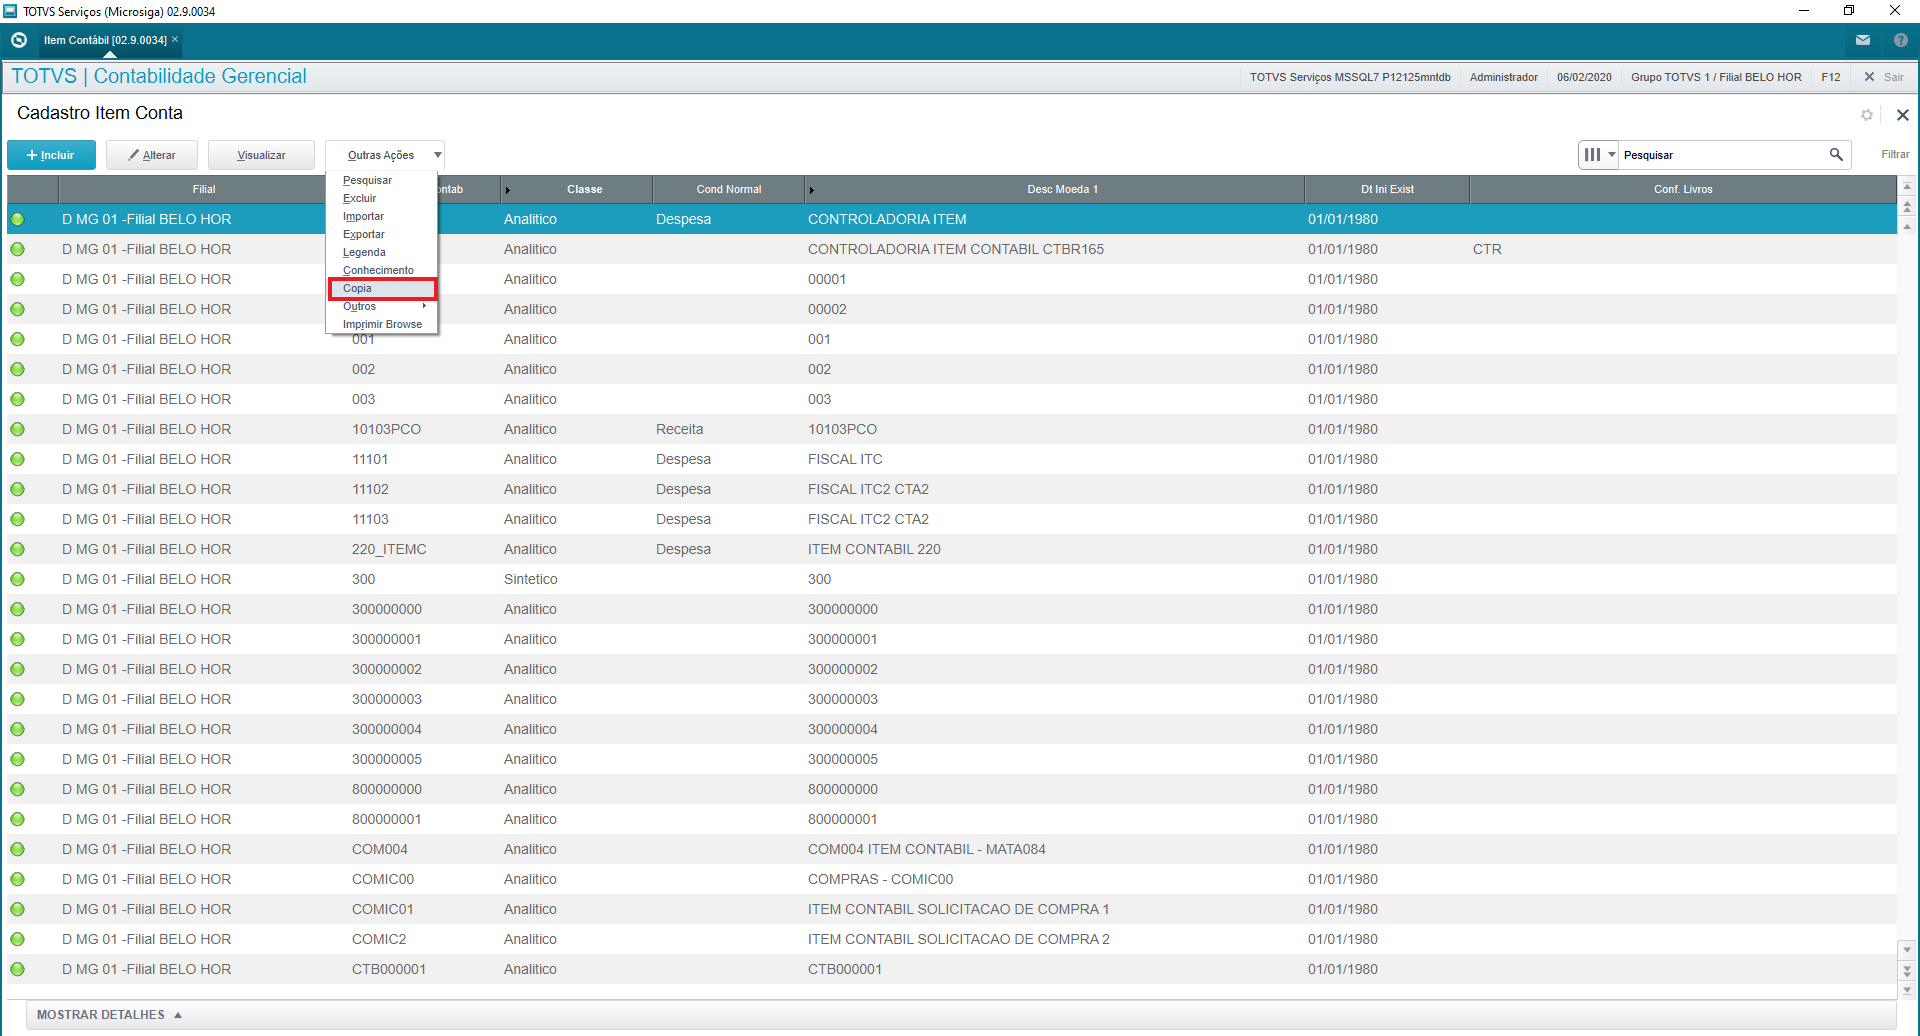The height and width of the screenshot is (1036, 1920).
Task: Click the green status icon of row 11101
Action: click(18, 459)
